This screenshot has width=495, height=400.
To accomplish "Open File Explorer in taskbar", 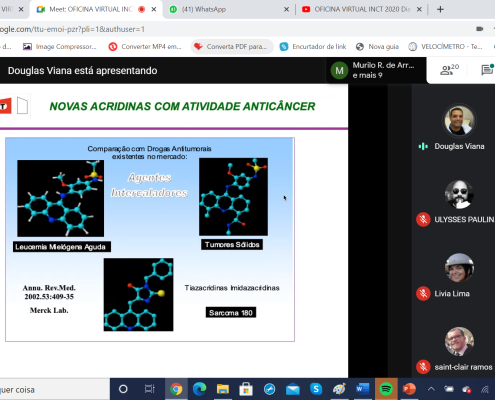I will (223, 389).
